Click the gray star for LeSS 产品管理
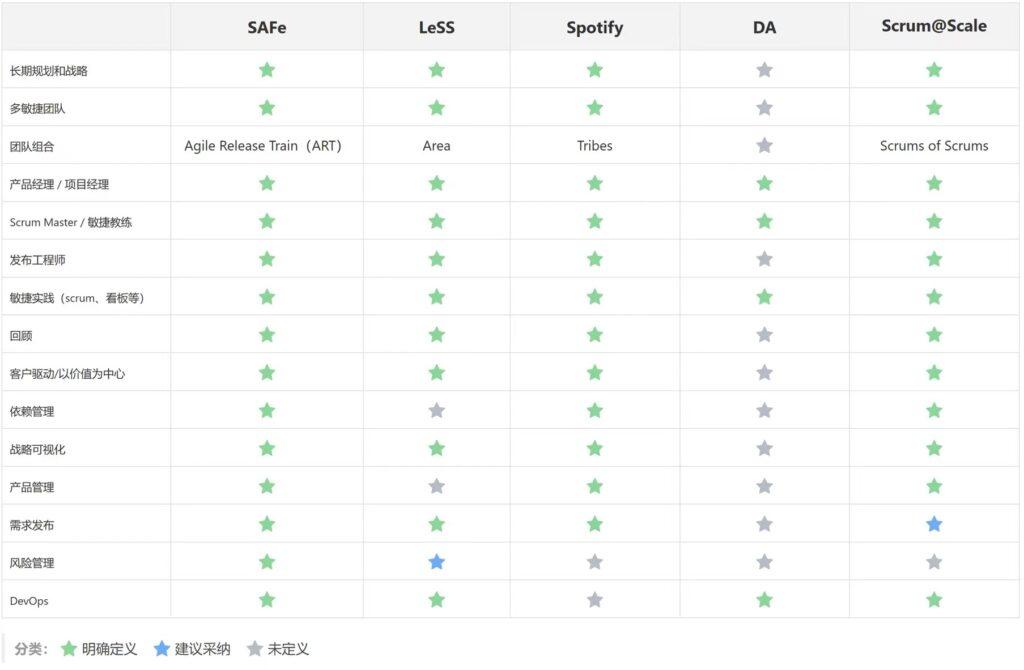The height and width of the screenshot is (670, 1024). [x=436, y=486]
